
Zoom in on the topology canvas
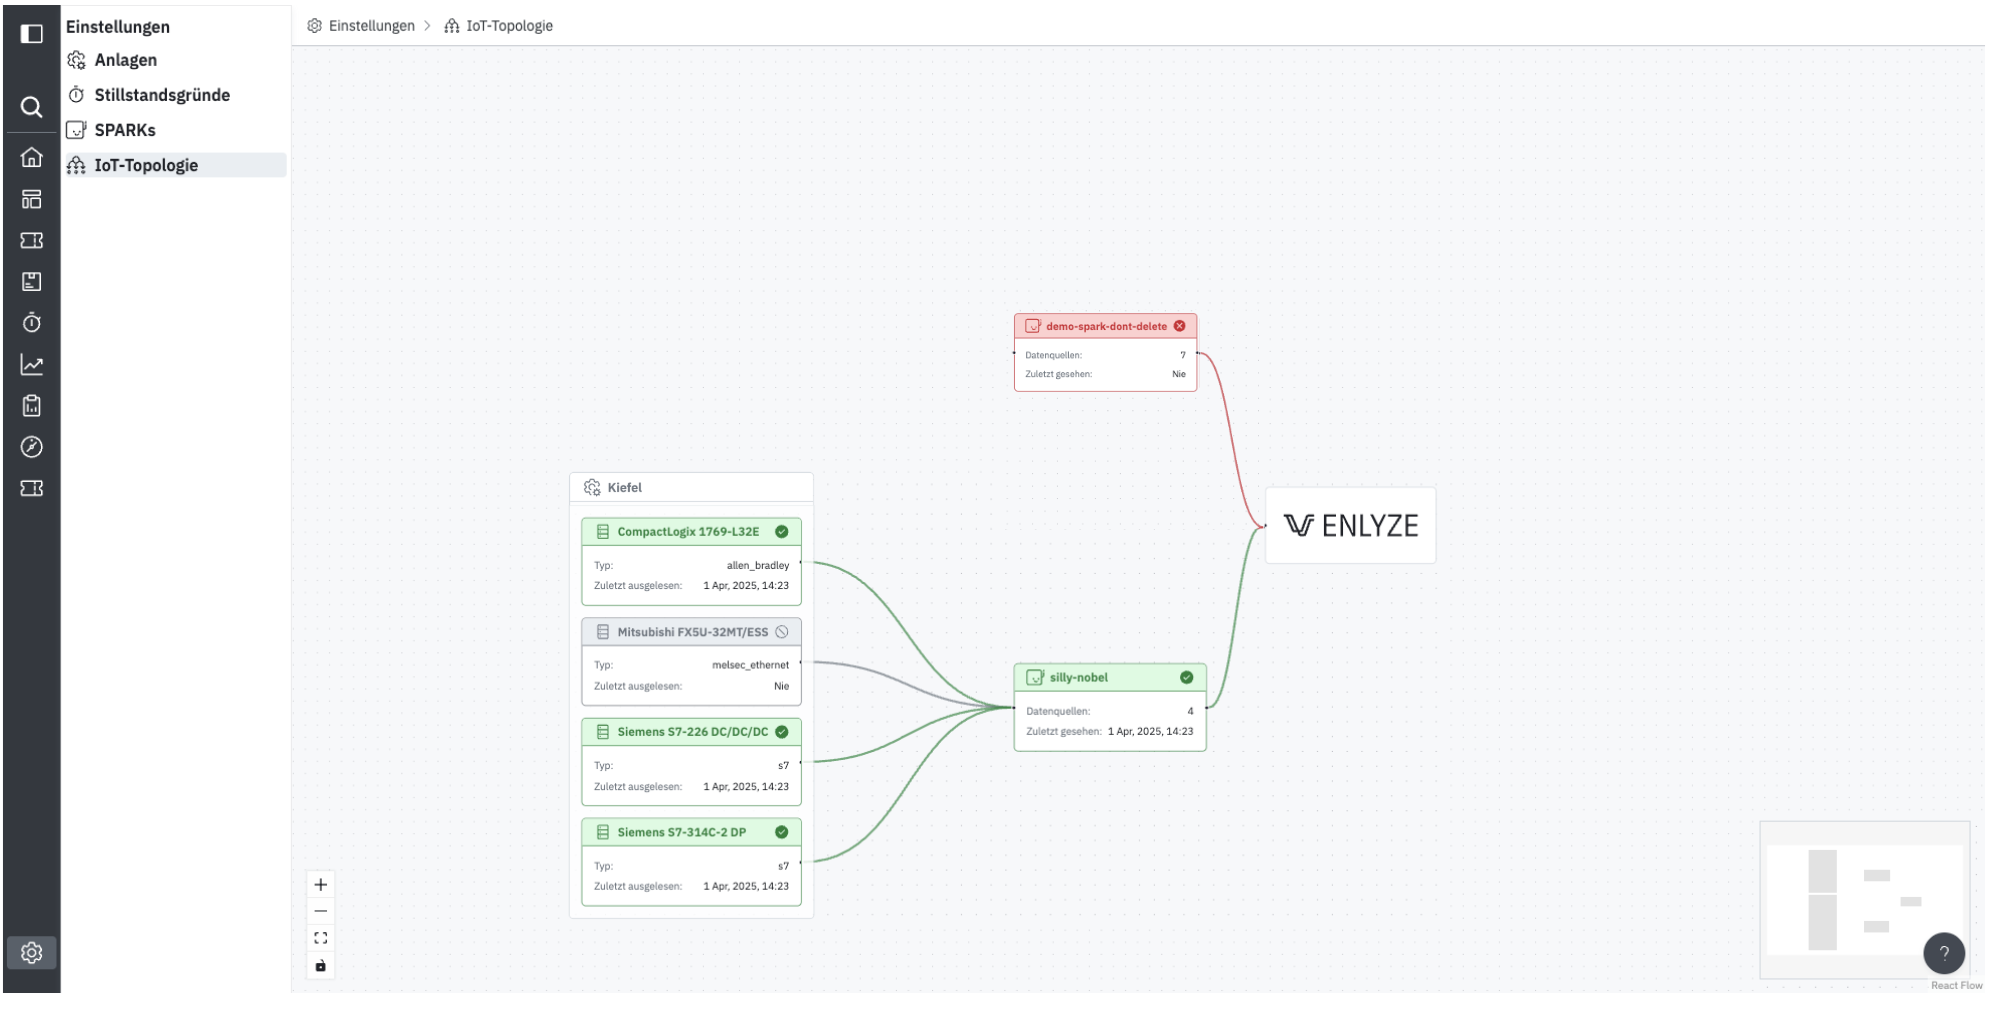pos(321,885)
